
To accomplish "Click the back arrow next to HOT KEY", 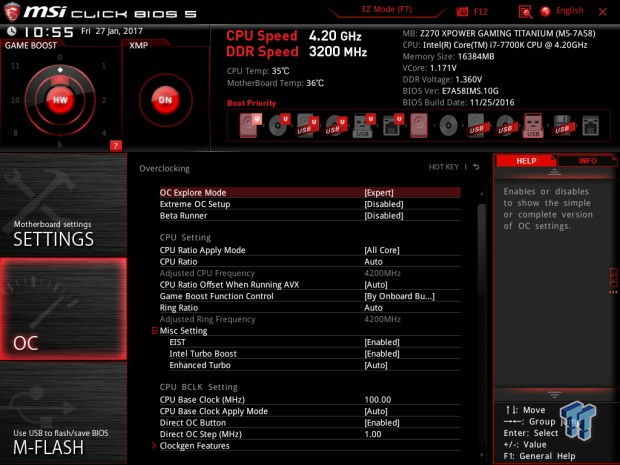I will pyautogui.click(x=476, y=167).
